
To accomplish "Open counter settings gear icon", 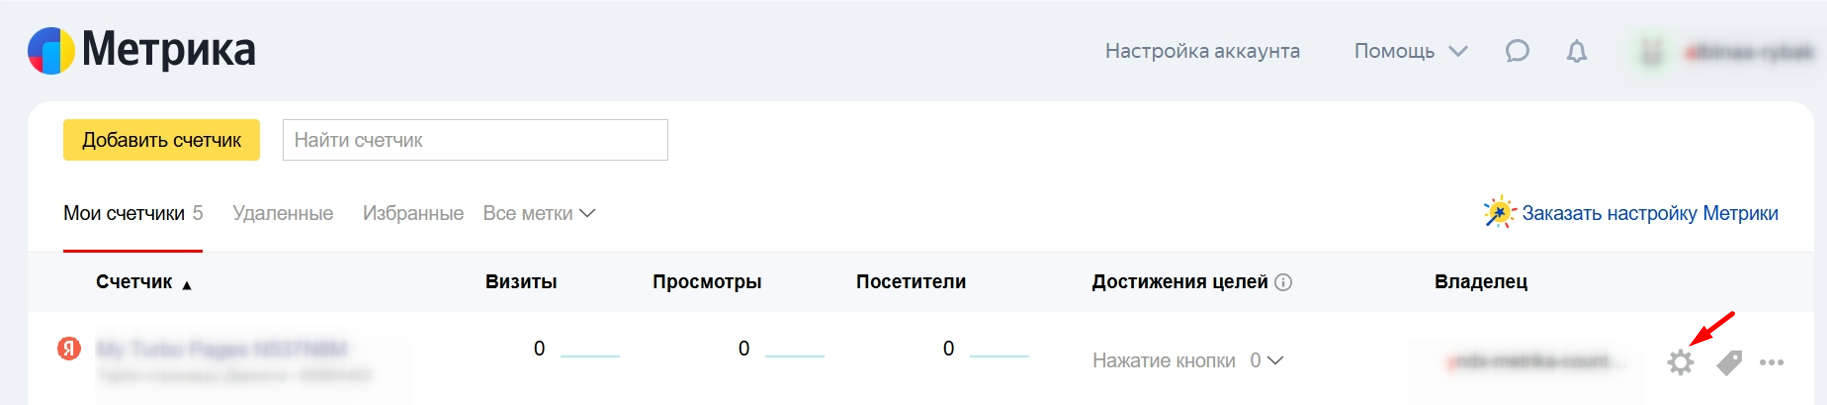I will click(1681, 362).
